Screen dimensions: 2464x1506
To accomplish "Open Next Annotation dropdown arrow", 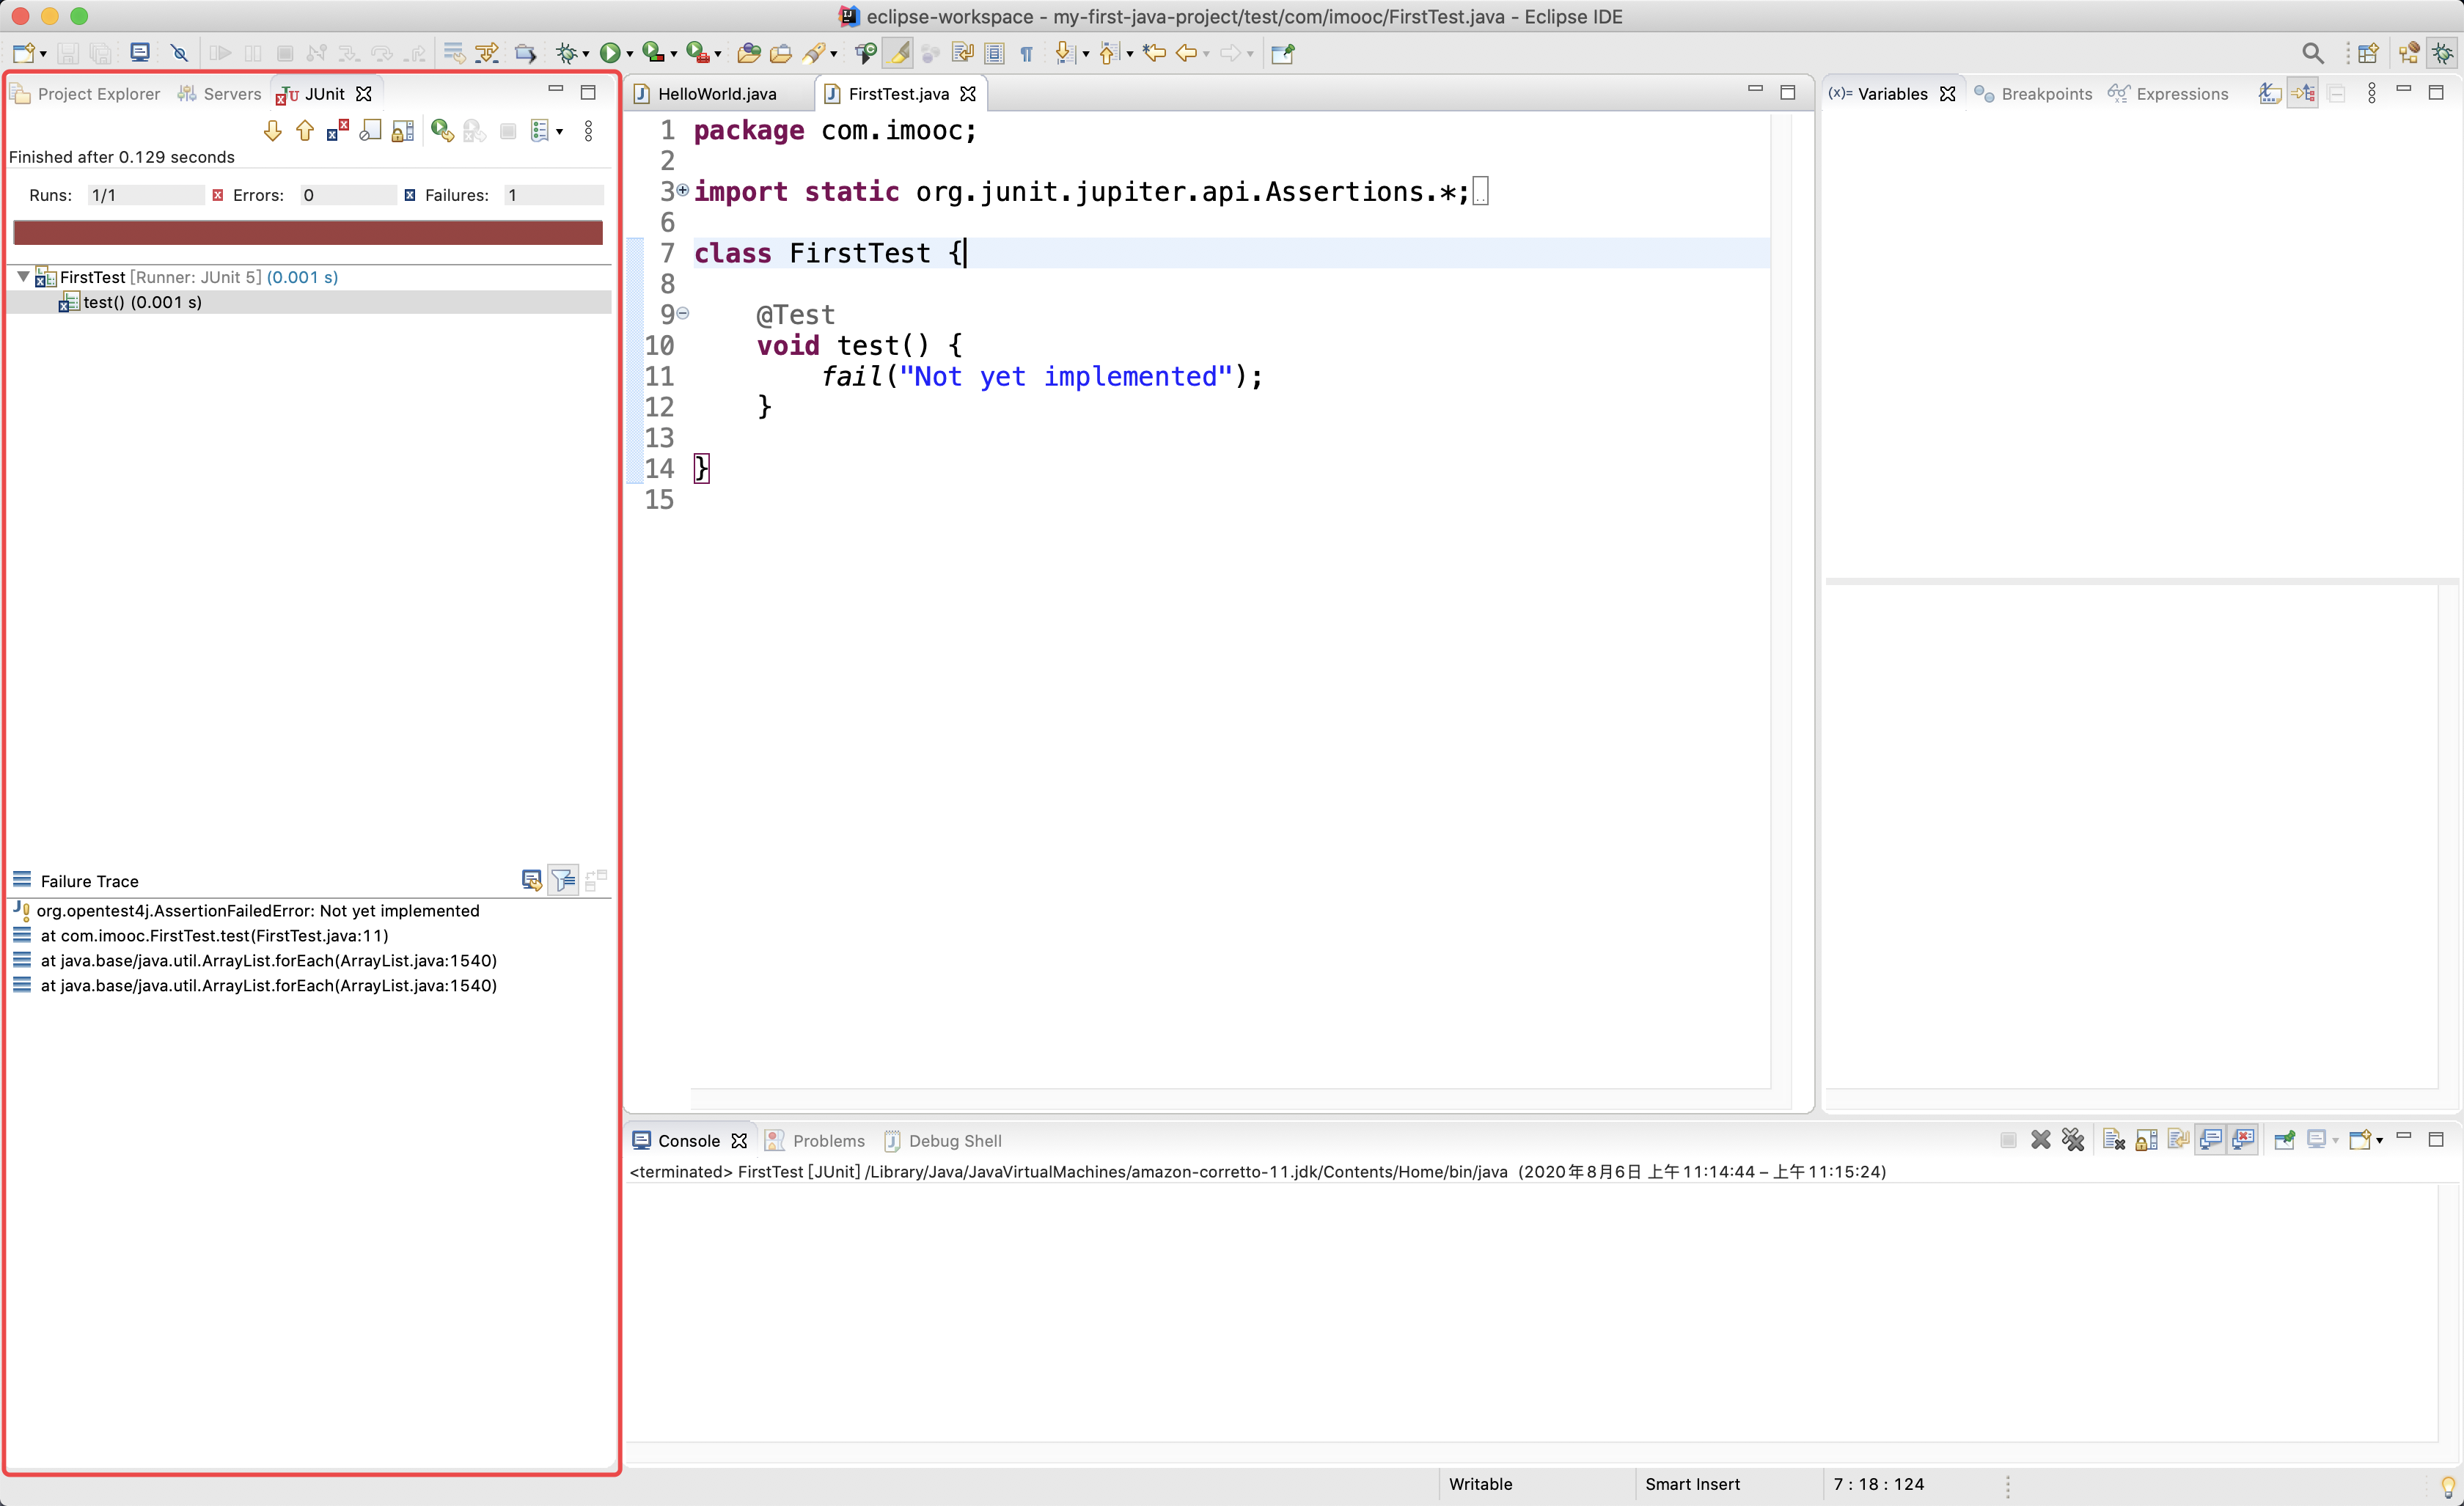I will 1086,55.
